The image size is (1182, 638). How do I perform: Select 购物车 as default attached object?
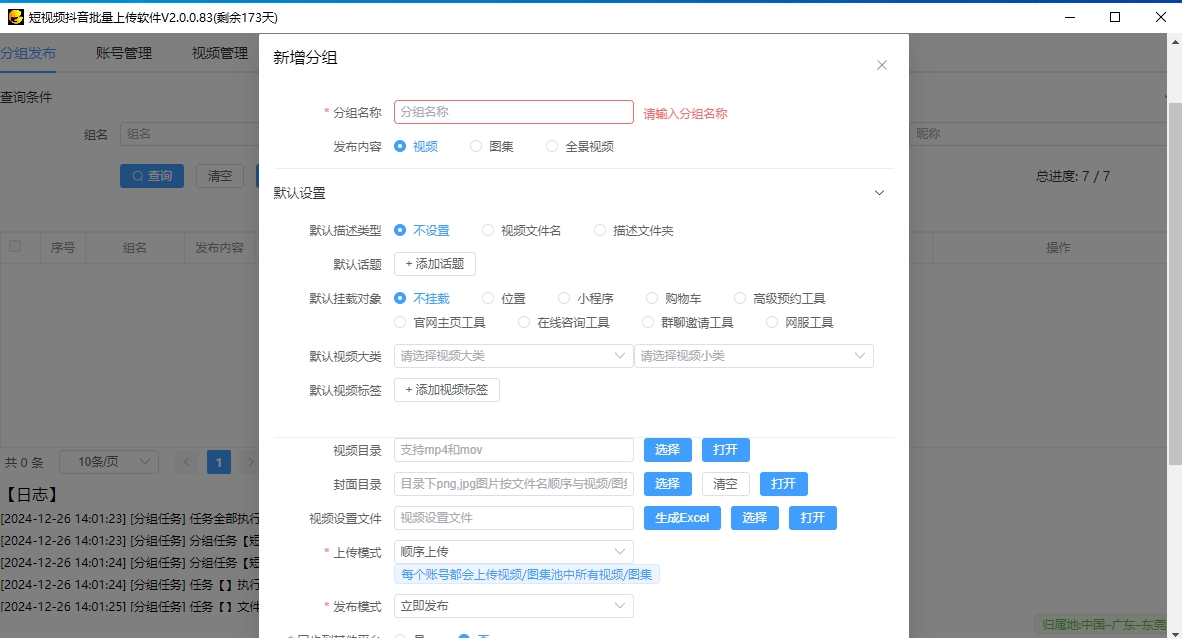[652, 298]
